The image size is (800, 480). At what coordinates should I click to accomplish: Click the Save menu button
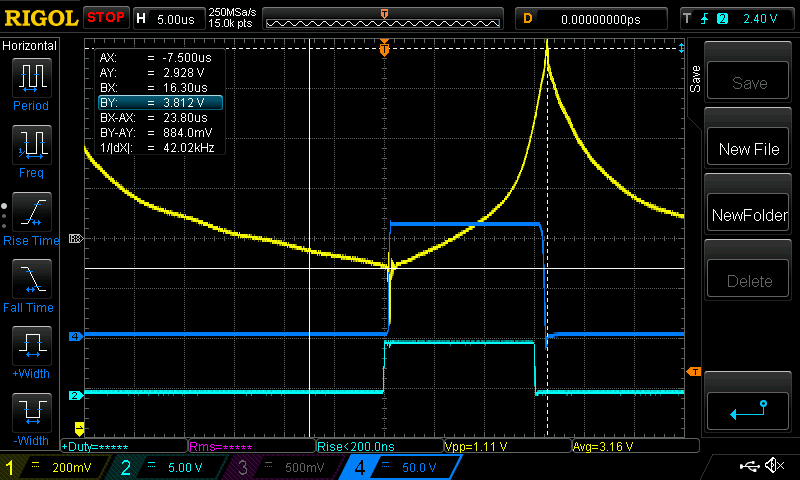749,84
